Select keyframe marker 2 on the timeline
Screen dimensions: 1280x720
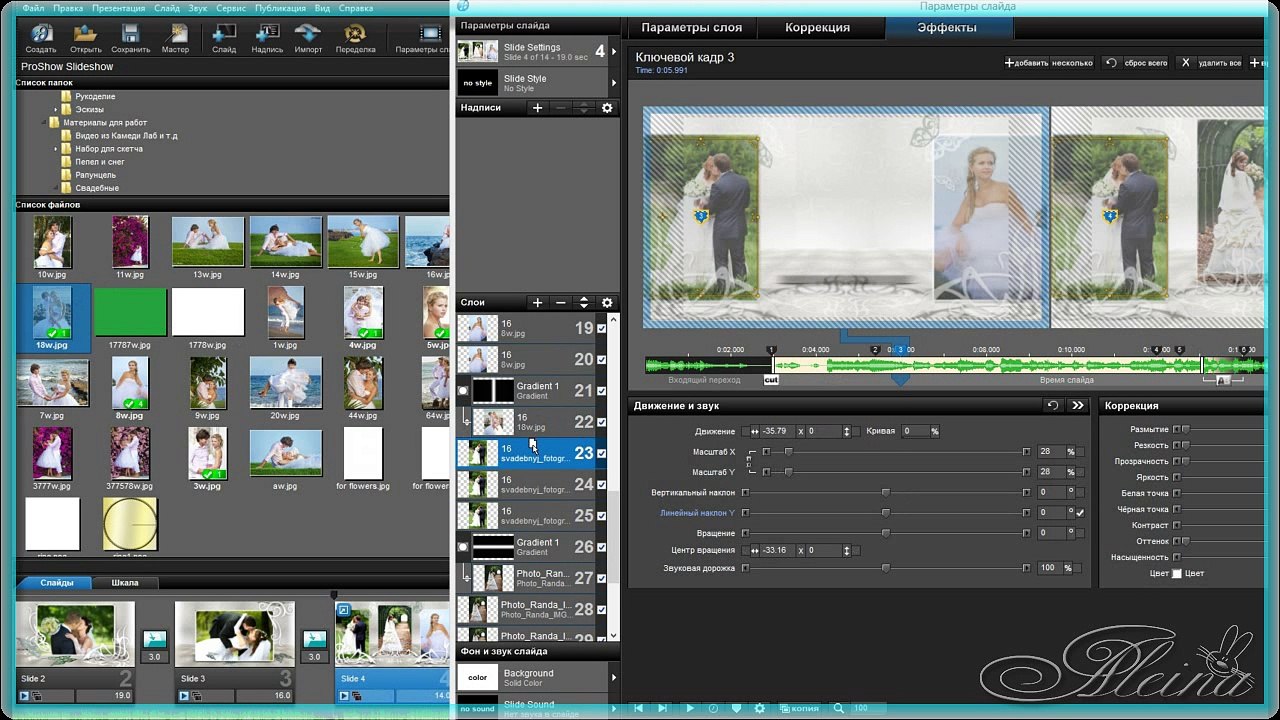[875, 350]
